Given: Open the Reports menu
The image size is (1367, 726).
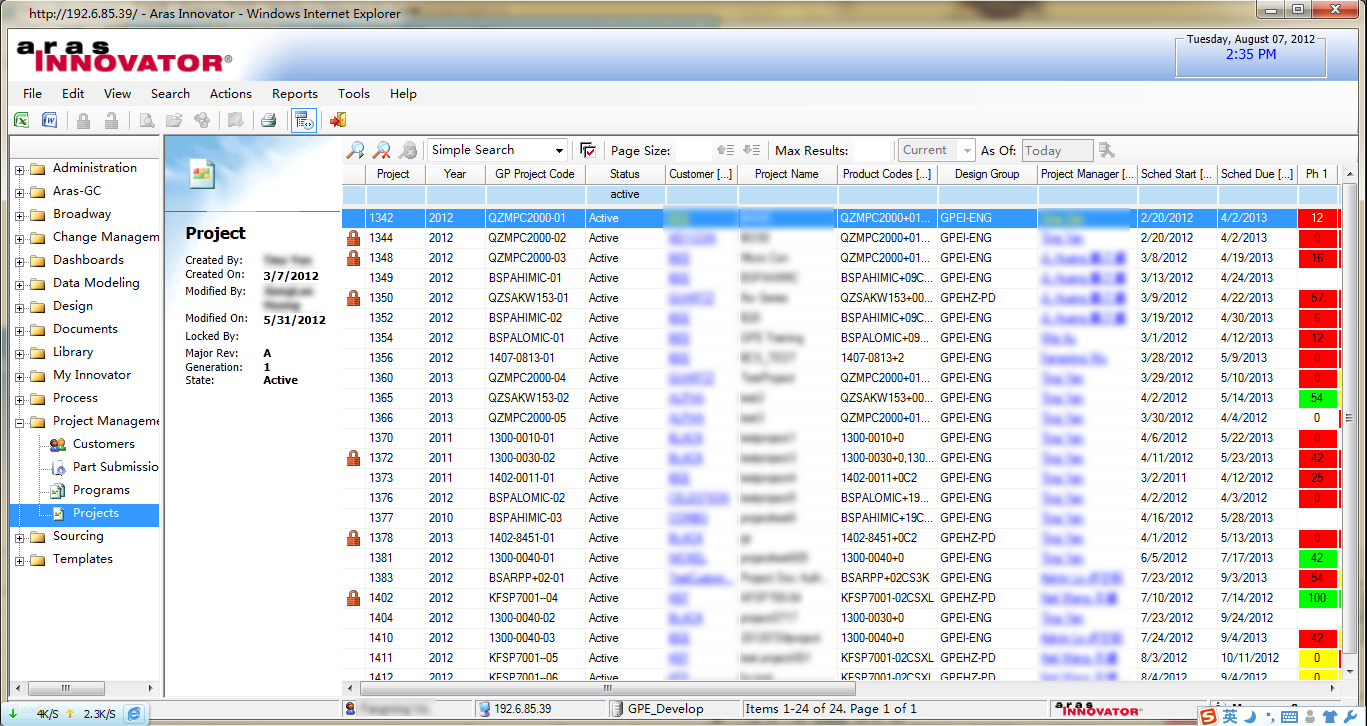Looking at the screenshot, I should (295, 93).
